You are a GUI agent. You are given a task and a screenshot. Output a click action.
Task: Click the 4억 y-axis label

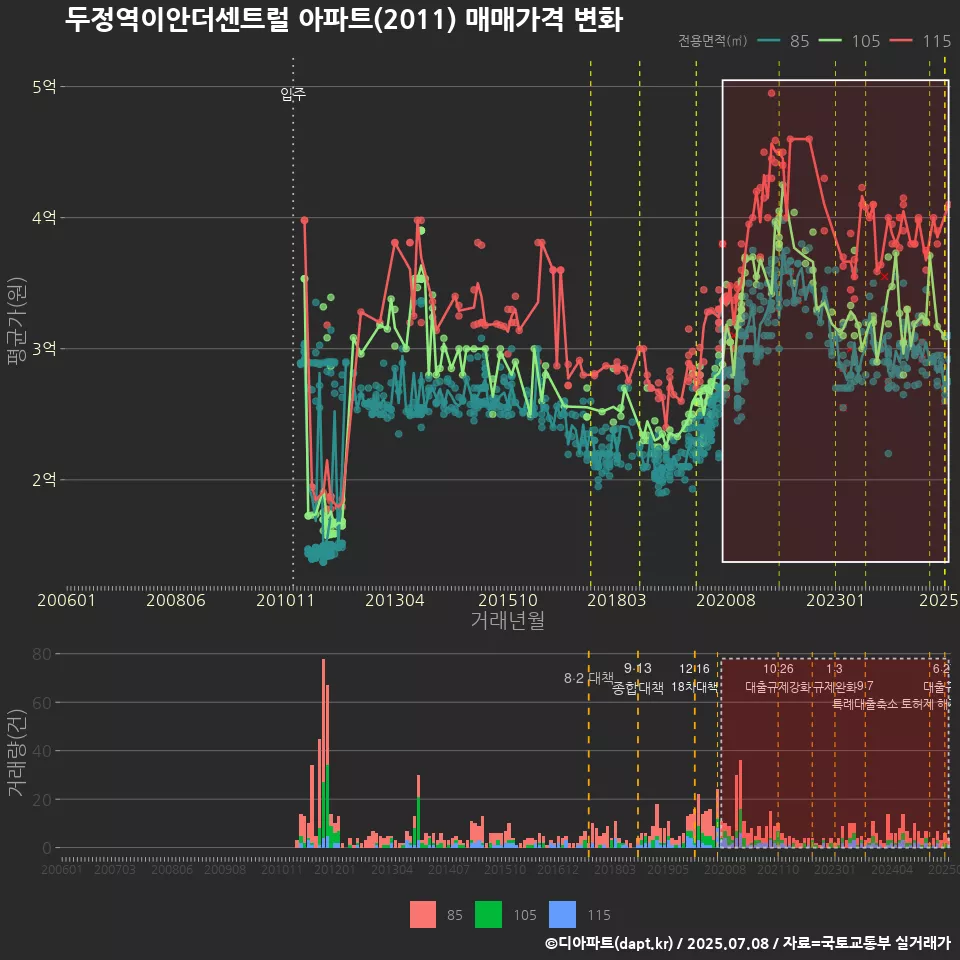[x=44, y=217]
